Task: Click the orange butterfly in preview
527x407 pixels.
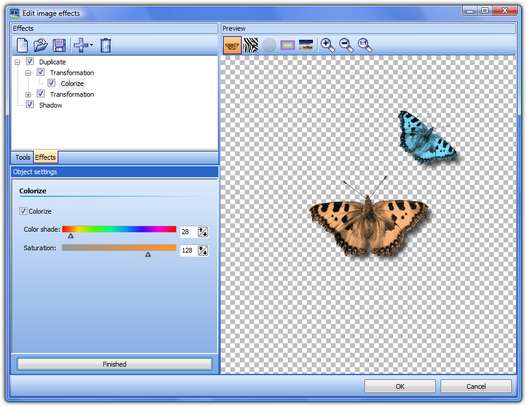Action: click(x=369, y=217)
